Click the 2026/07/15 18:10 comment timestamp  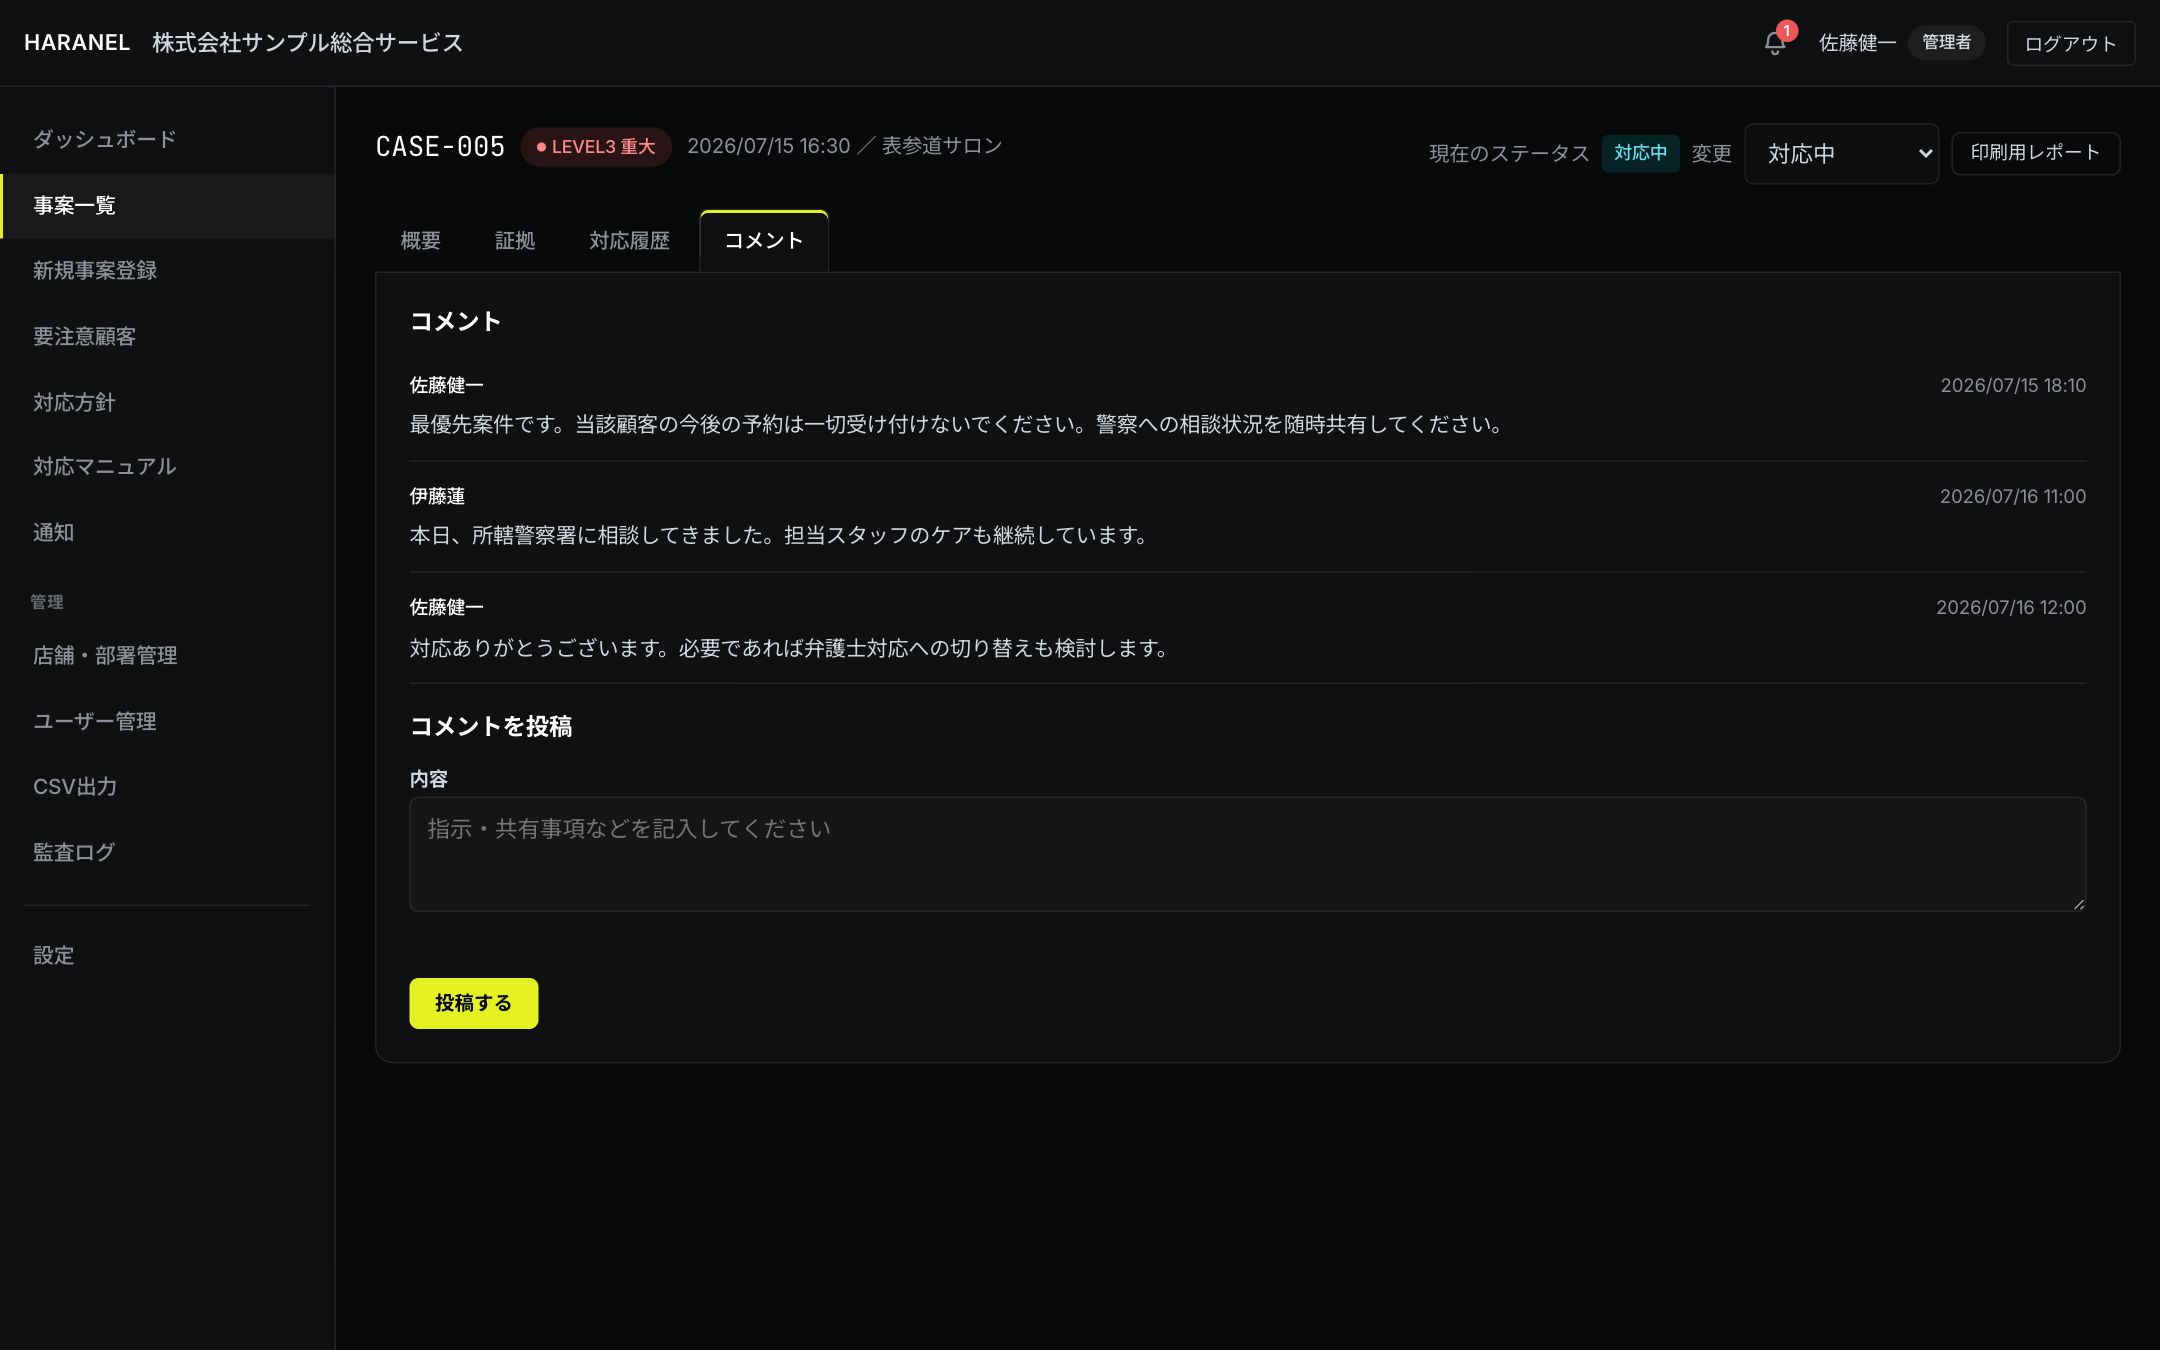2013,386
